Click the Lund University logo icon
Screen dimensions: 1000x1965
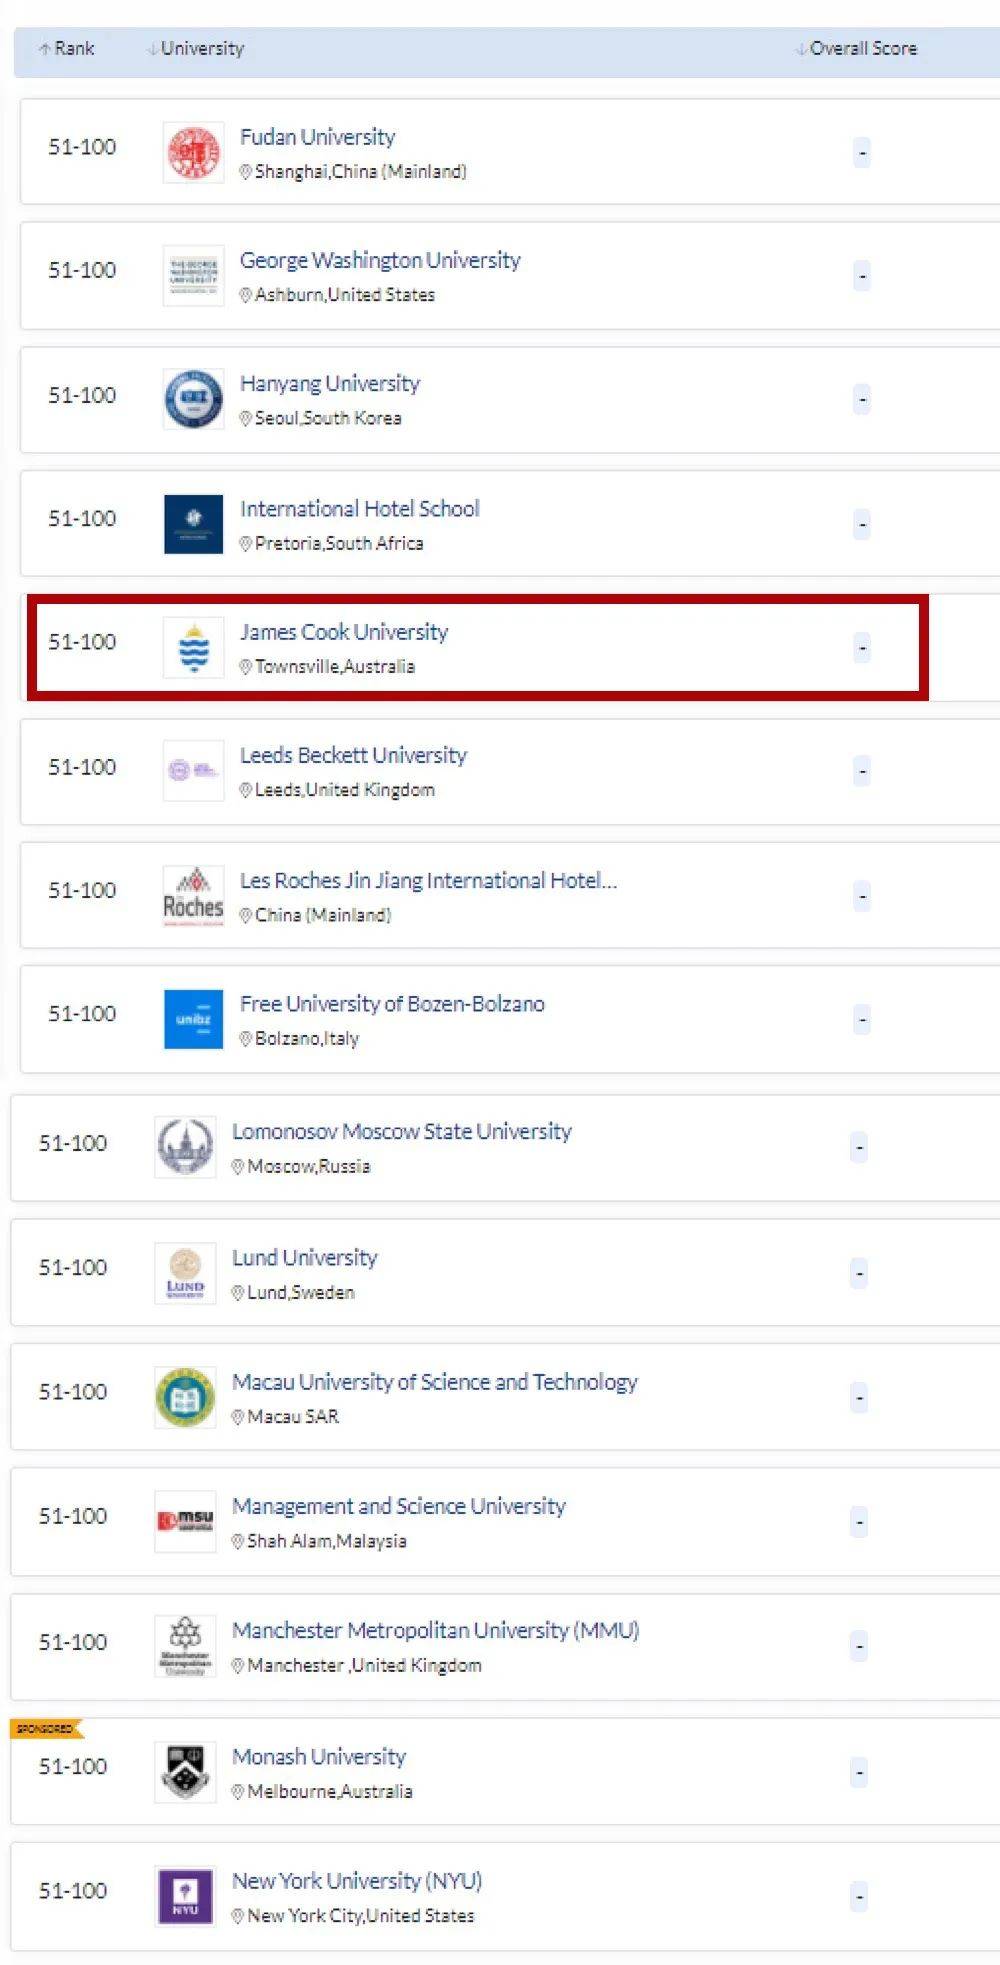click(x=185, y=1273)
